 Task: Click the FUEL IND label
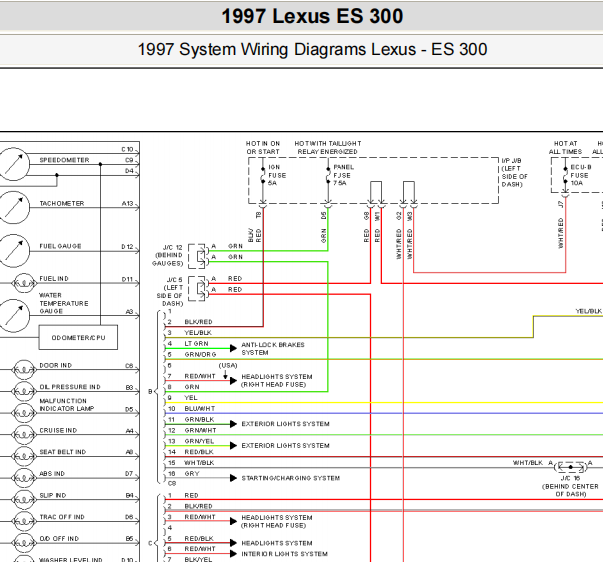(x=54, y=278)
